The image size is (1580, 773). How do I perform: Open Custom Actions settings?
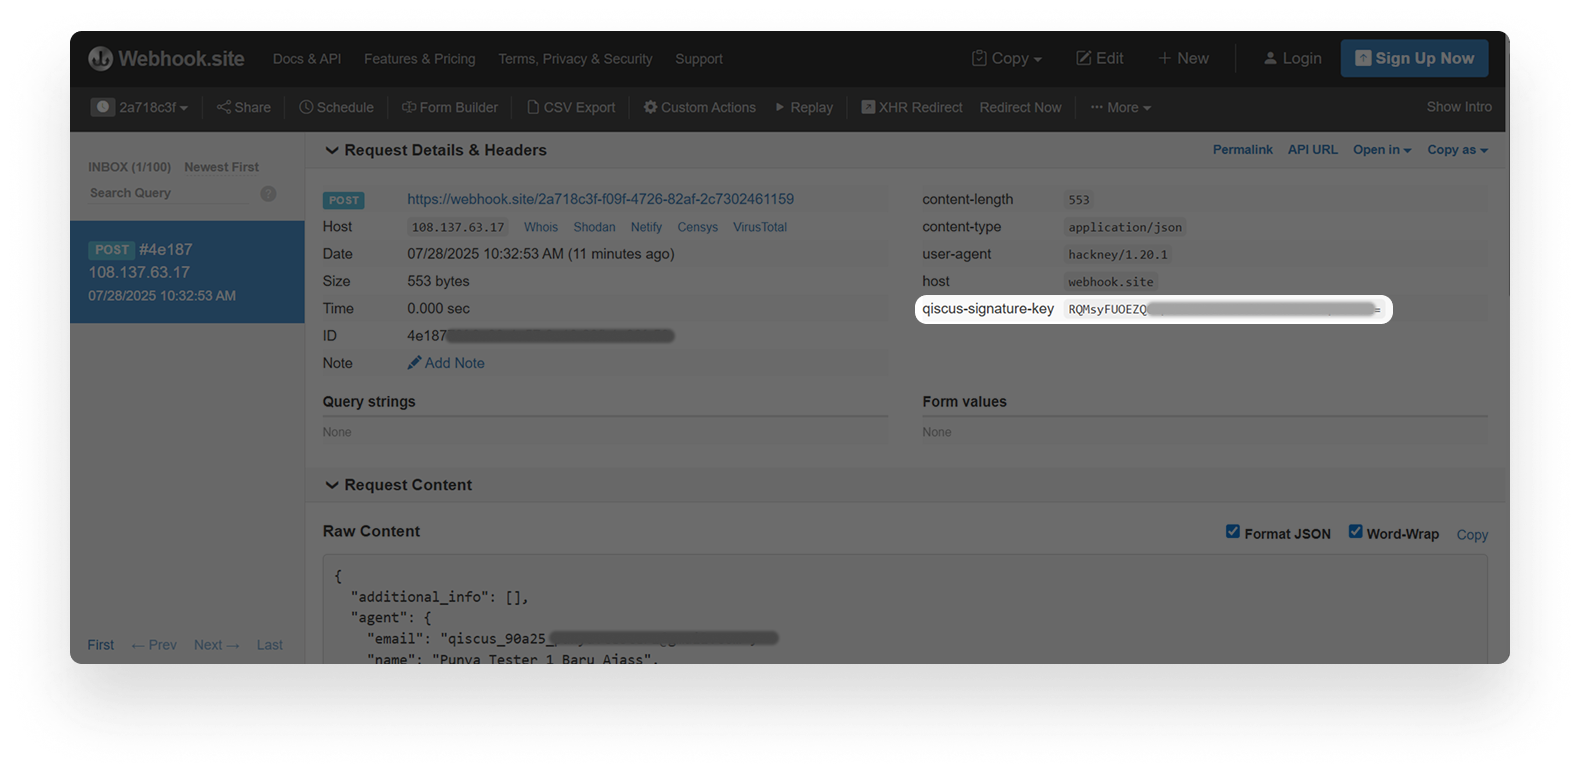[700, 107]
